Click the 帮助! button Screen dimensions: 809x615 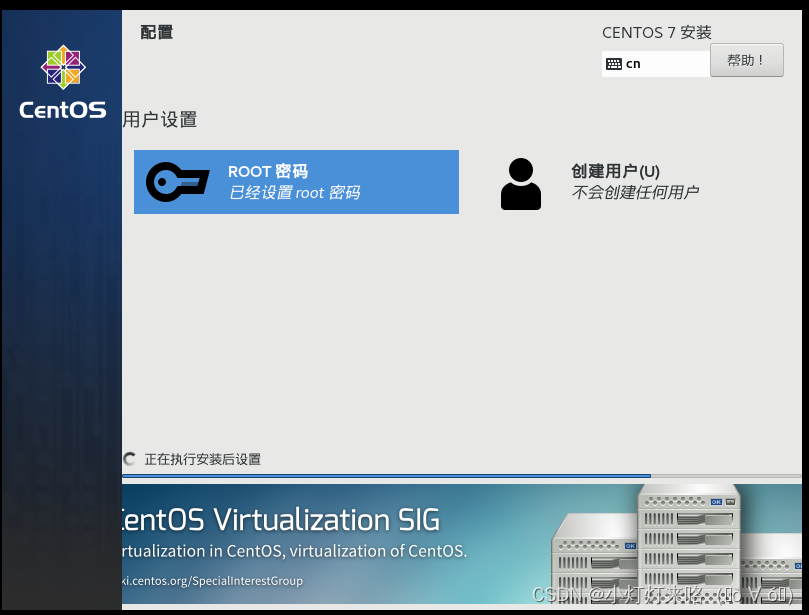[746, 60]
